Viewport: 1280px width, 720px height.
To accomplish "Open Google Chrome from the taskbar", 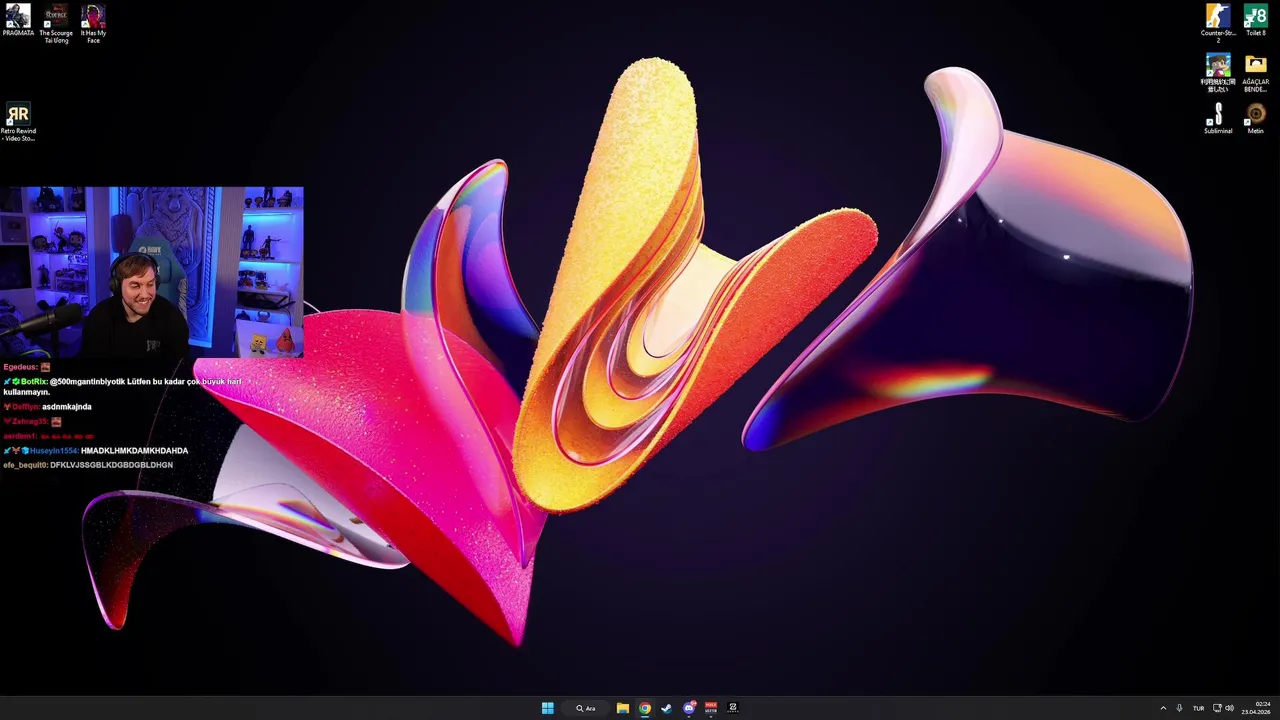I will tap(645, 708).
